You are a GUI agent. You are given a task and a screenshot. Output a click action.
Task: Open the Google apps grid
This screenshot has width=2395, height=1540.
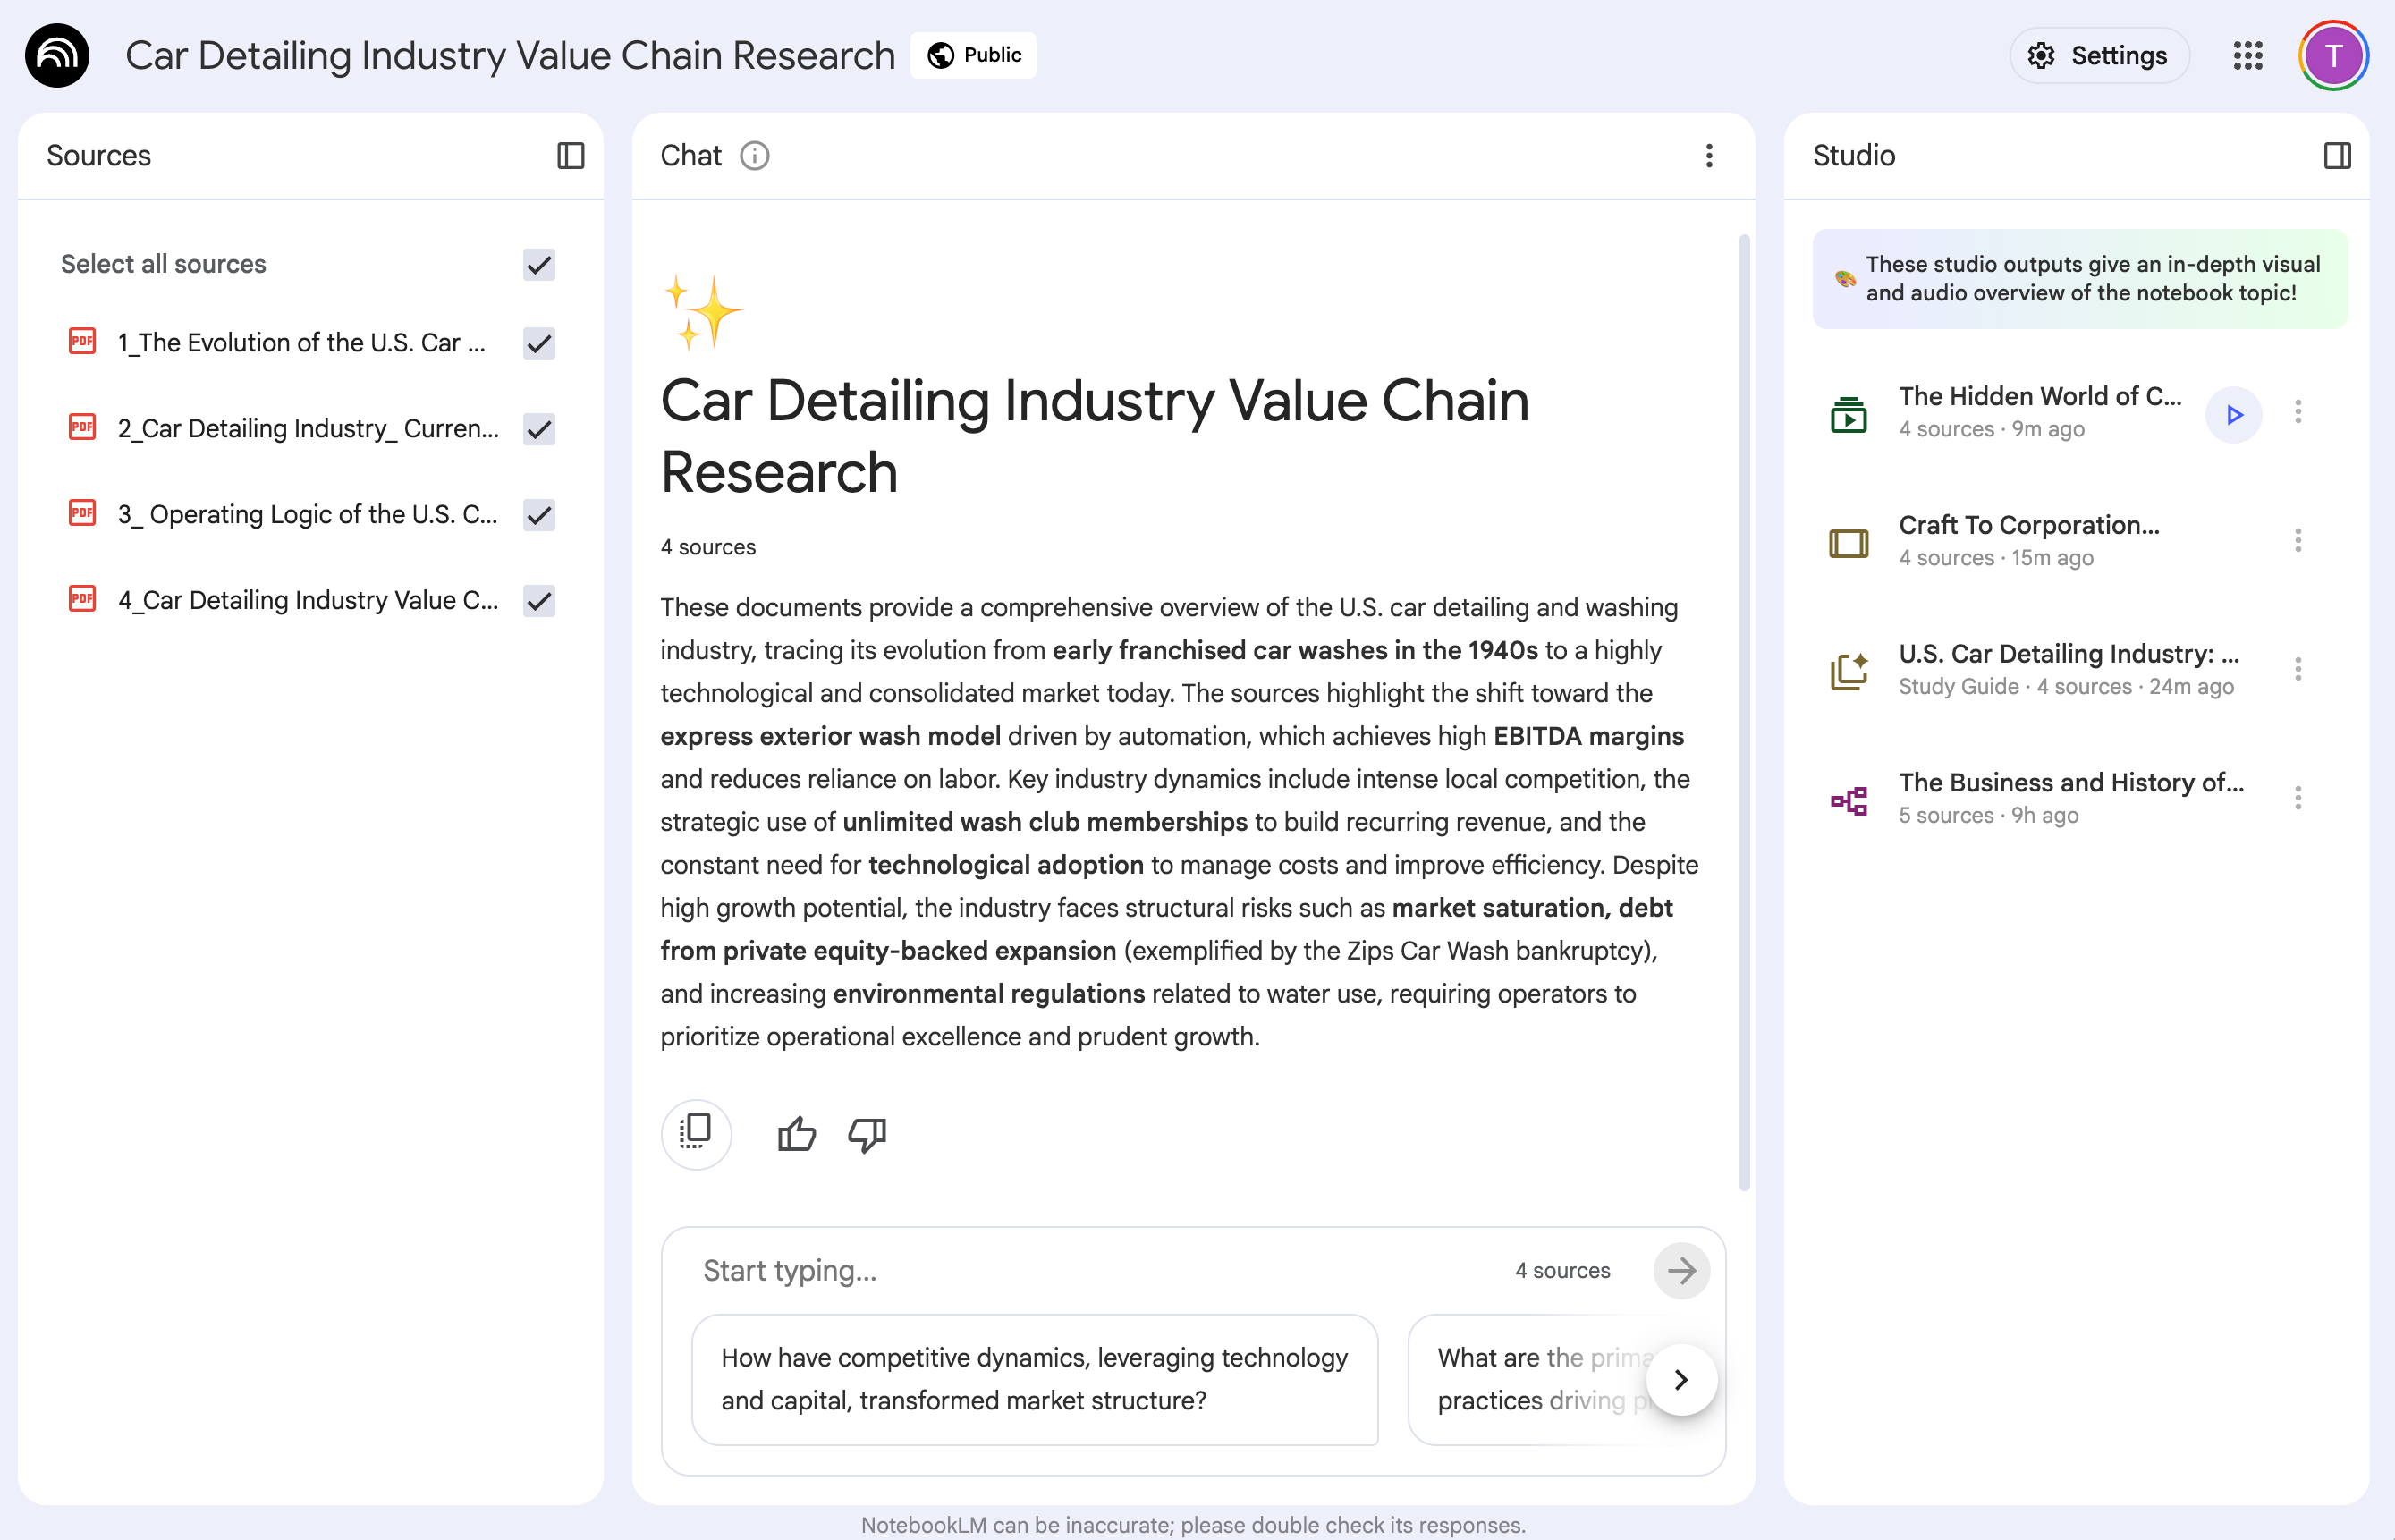tap(2247, 56)
